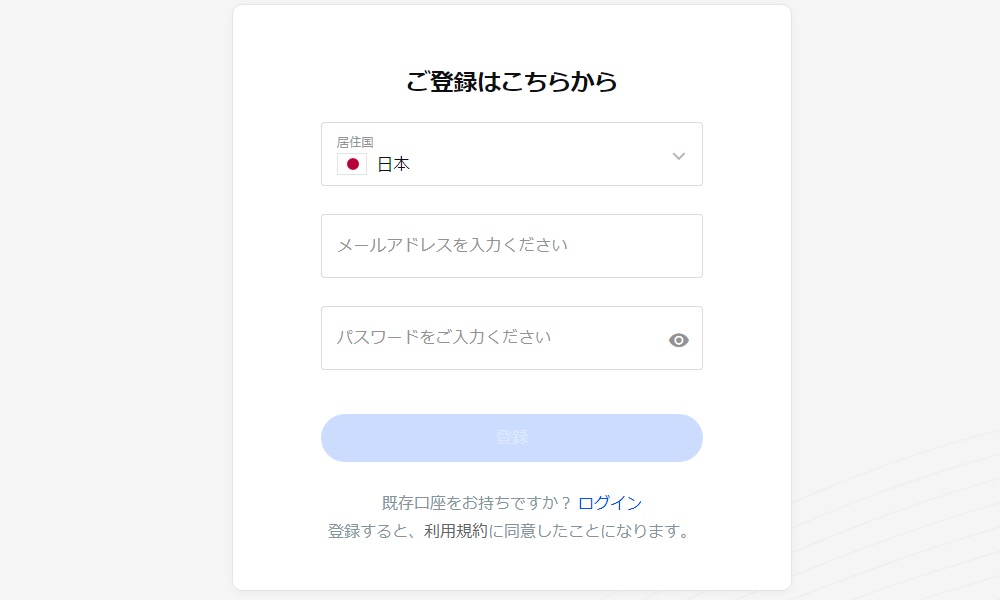Click the circular red flag badge
The image size is (1000, 600).
(x=351, y=164)
